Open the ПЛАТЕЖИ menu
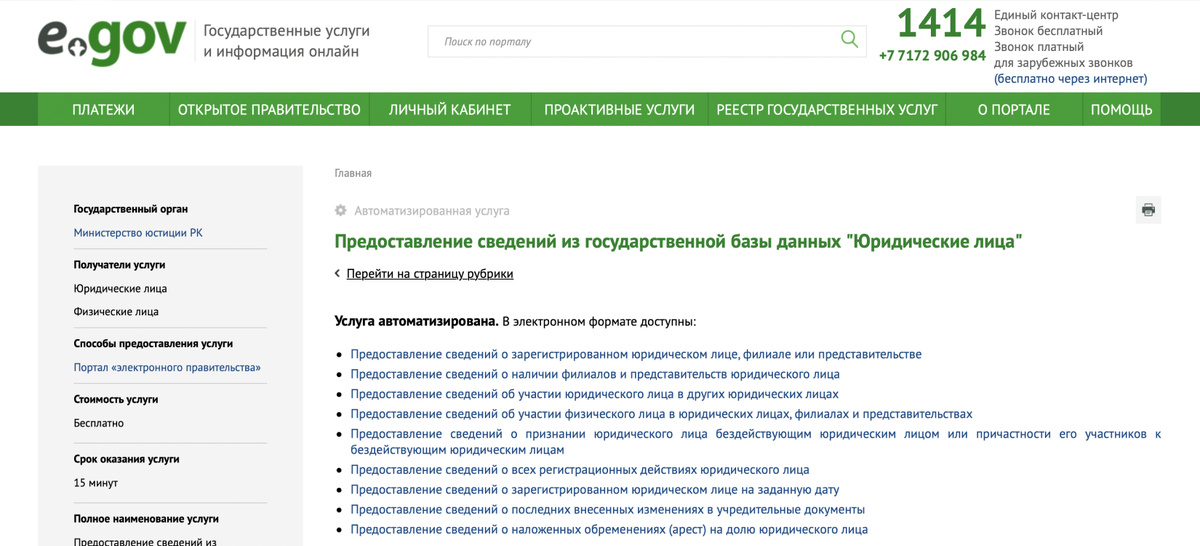 coord(103,110)
